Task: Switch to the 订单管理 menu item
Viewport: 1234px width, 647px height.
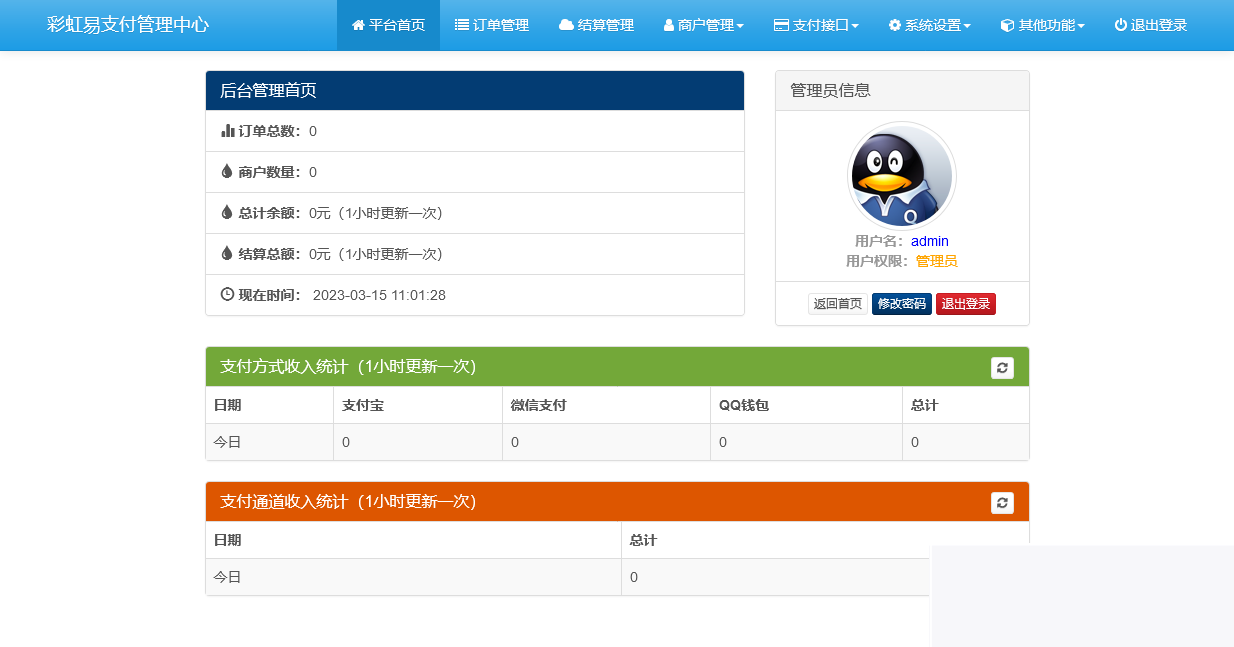Action: (492, 25)
